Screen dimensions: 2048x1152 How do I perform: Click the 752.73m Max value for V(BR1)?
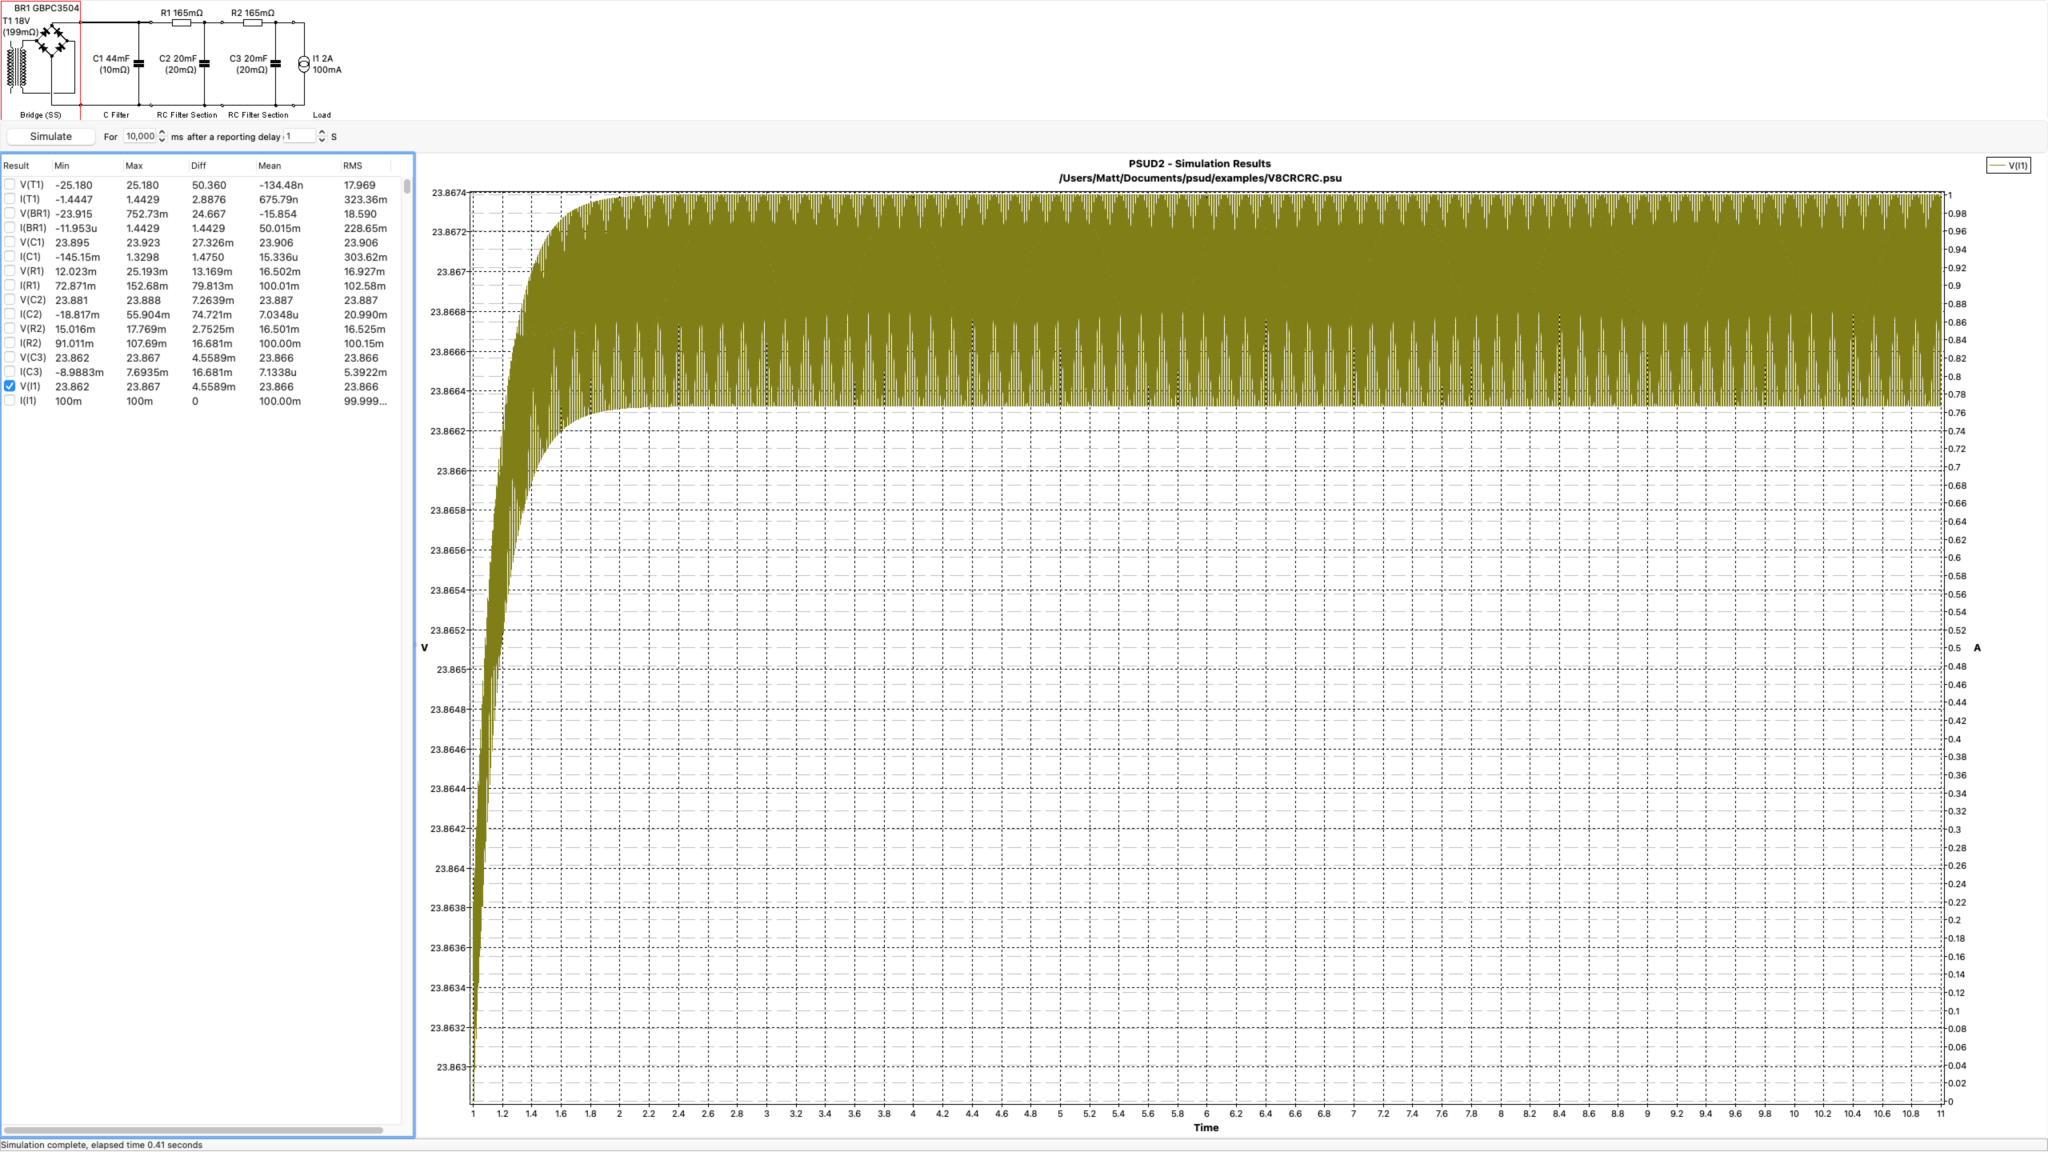coord(147,214)
